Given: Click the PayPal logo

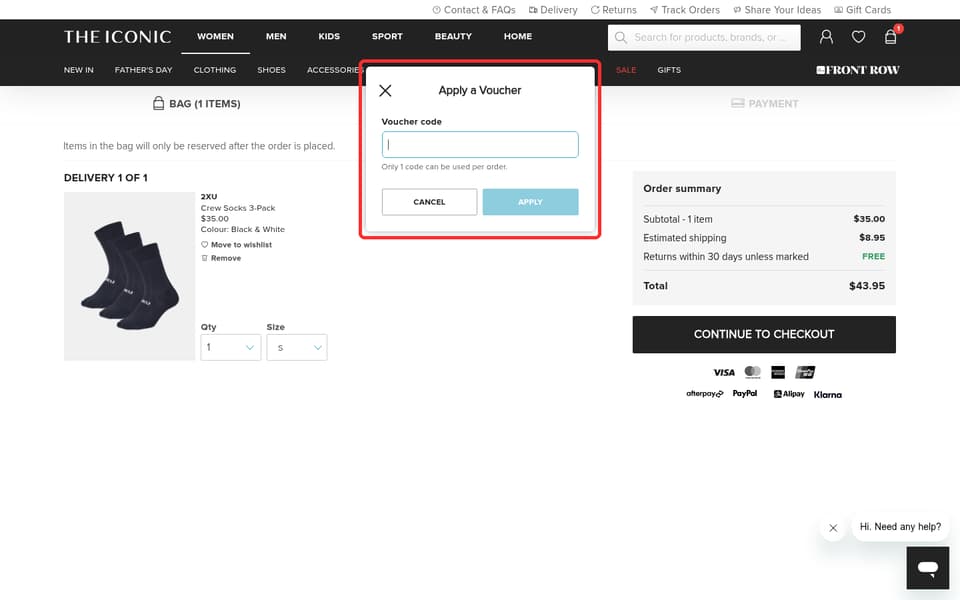Looking at the screenshot, I should 744,394.
